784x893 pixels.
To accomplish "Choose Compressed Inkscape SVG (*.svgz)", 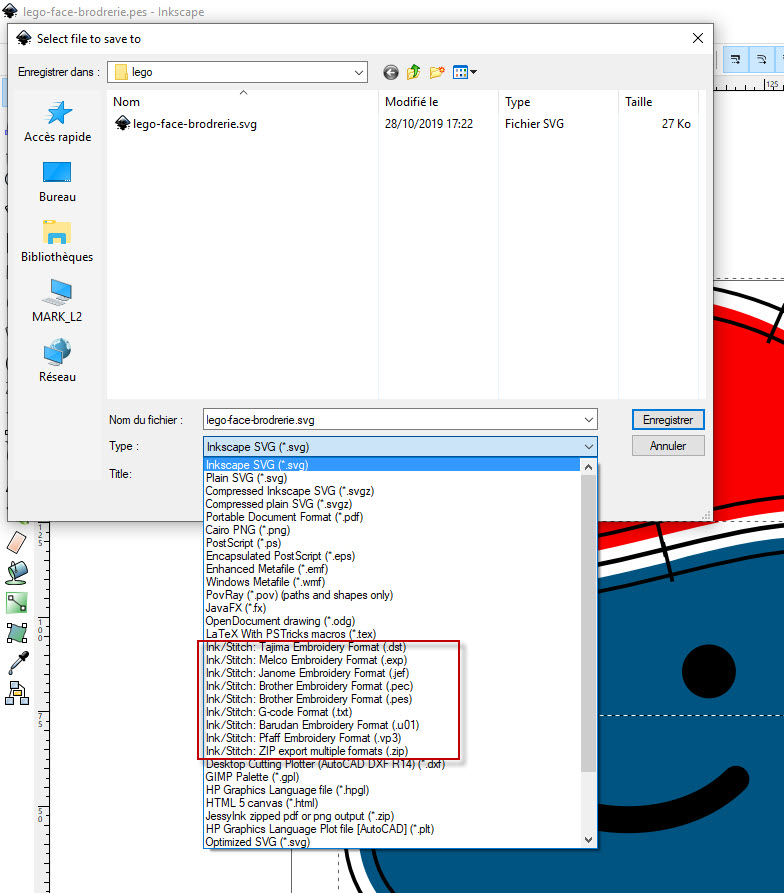I will (392, 491).
